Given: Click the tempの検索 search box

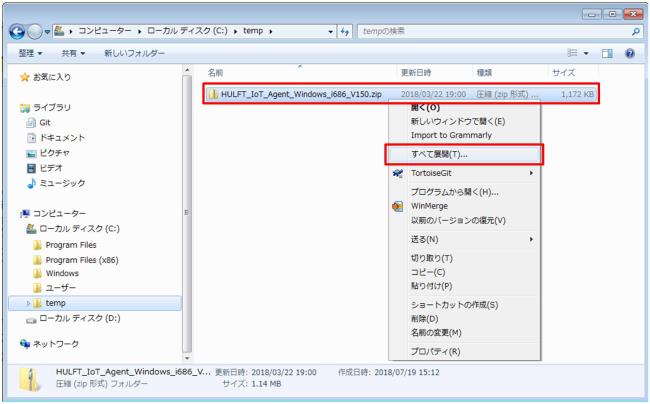Looking at the screenshot, I should 490,32.
